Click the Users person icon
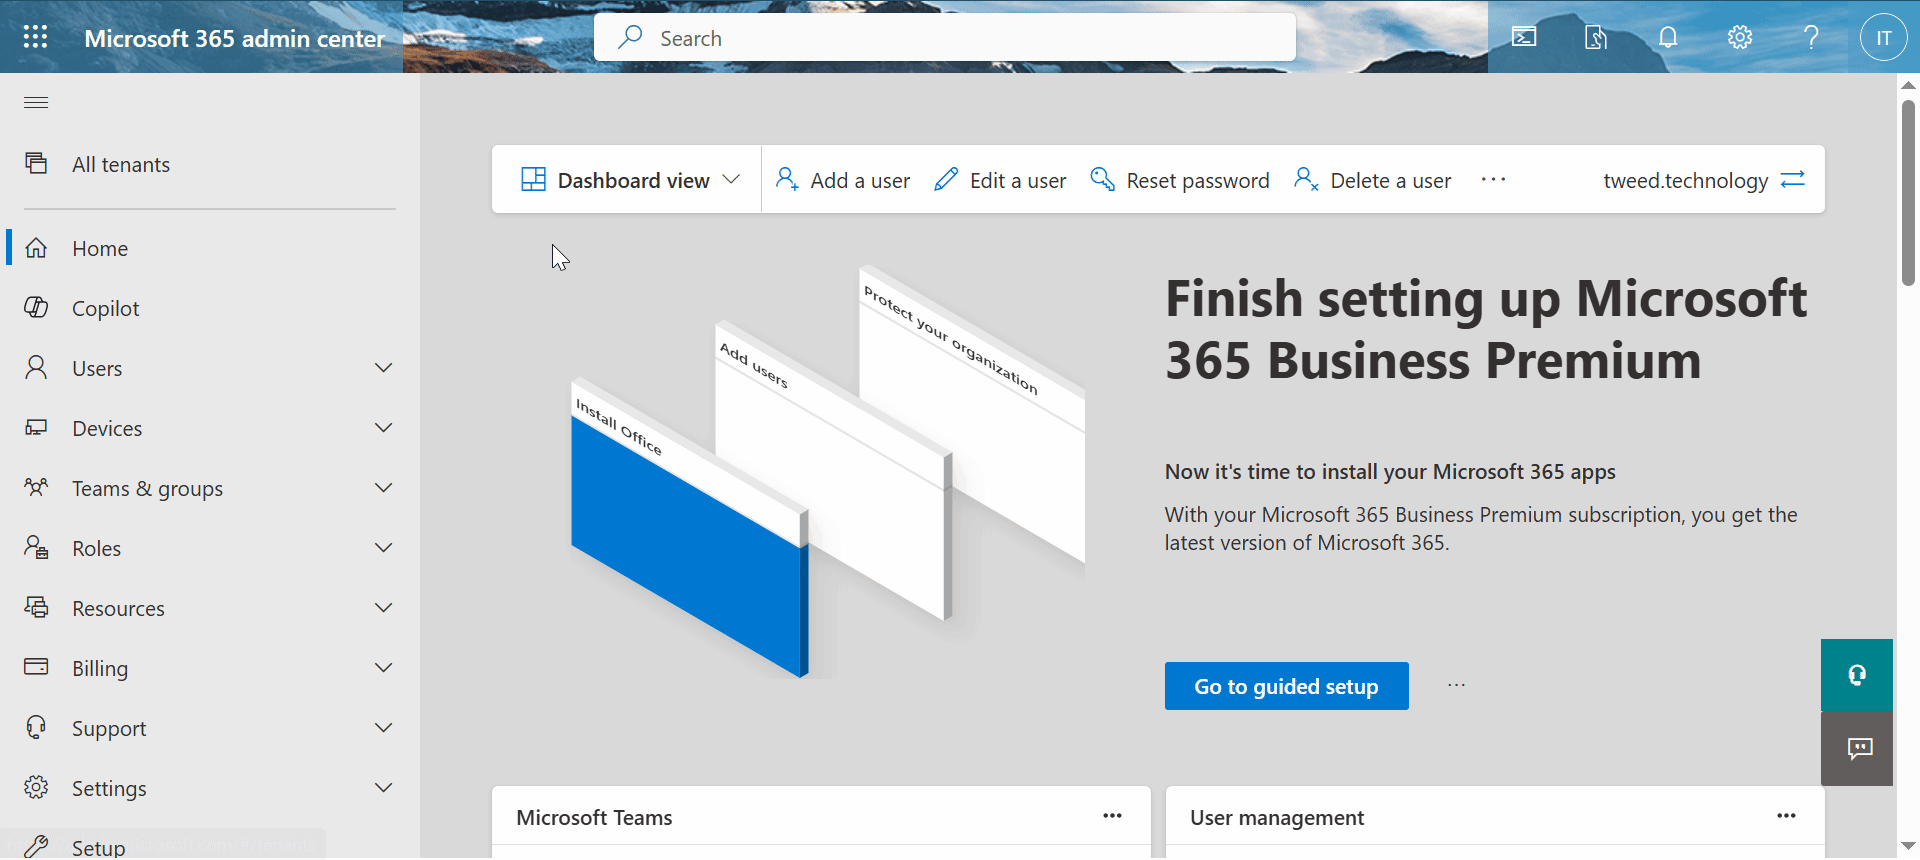Image resolution: width=1920 pixels, height=860 pixels. [36, 367]
